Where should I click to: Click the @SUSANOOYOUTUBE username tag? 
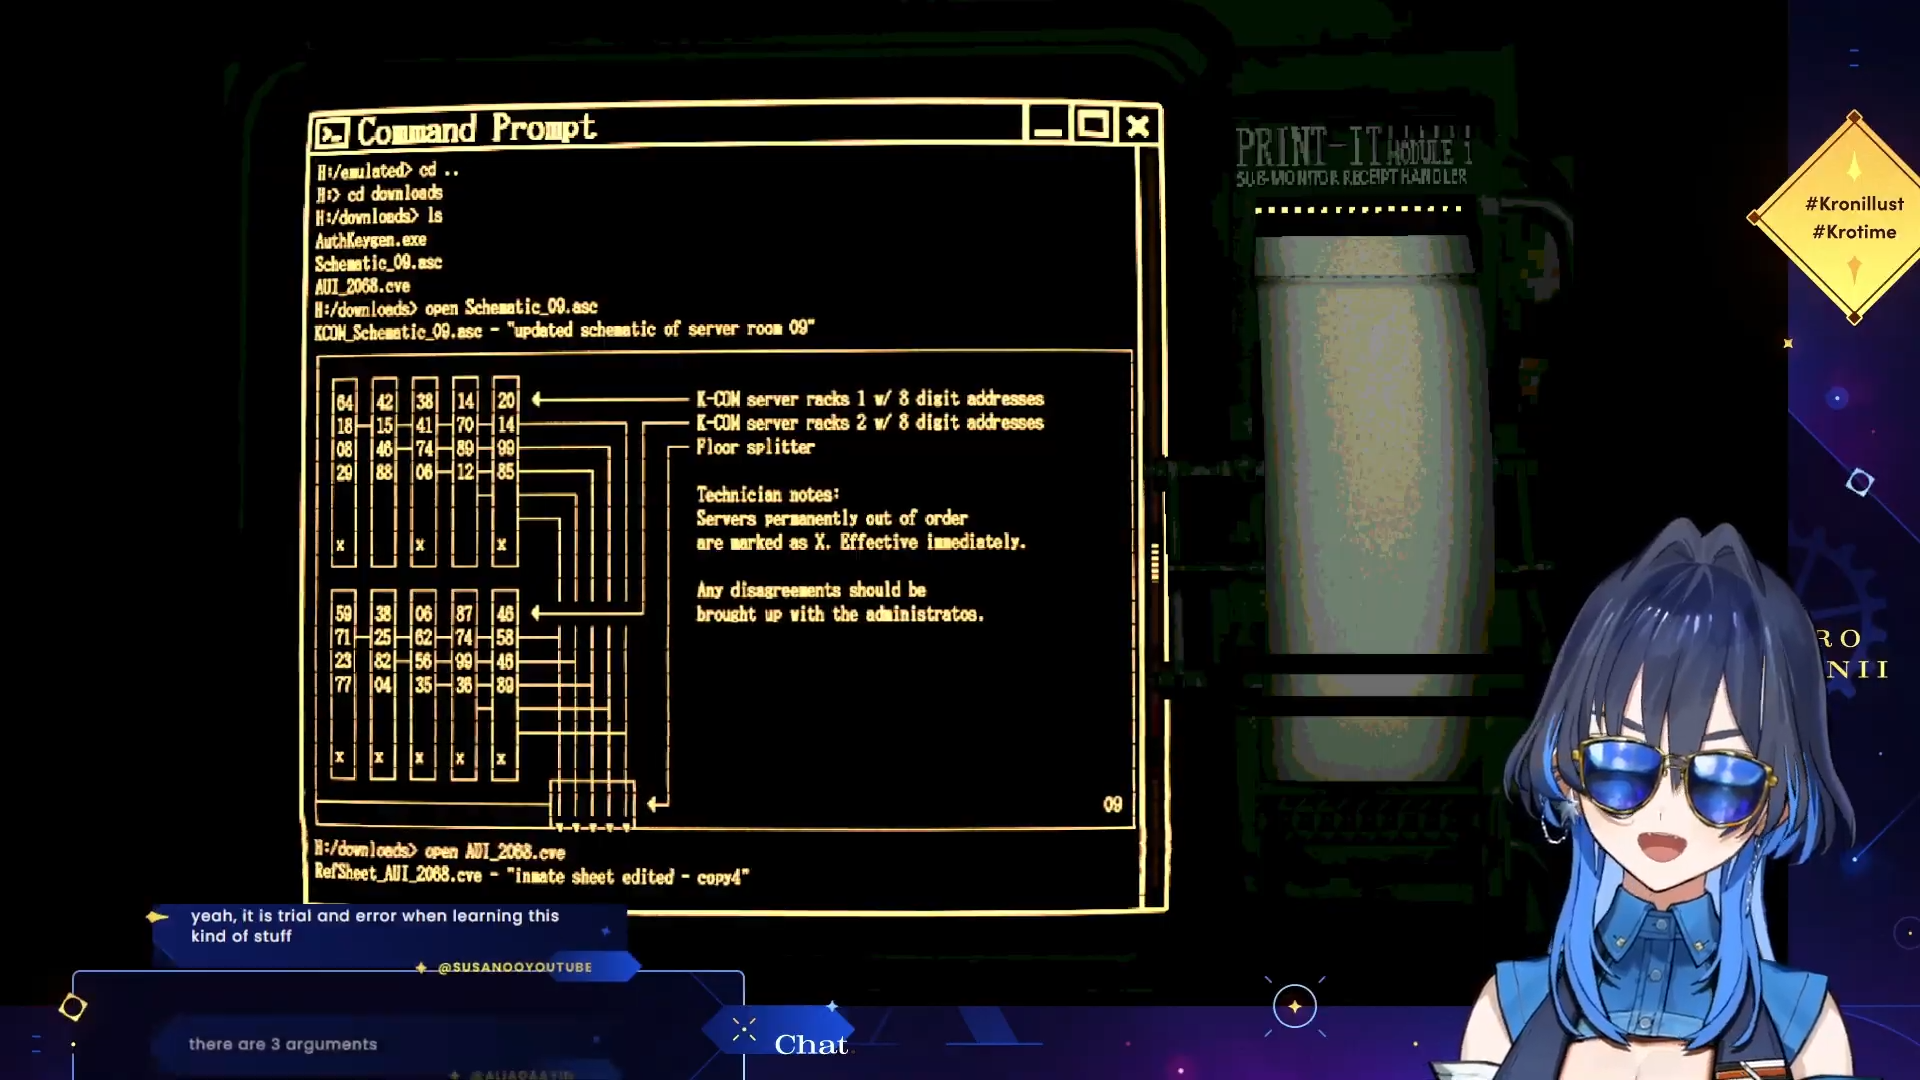(514, 967)
